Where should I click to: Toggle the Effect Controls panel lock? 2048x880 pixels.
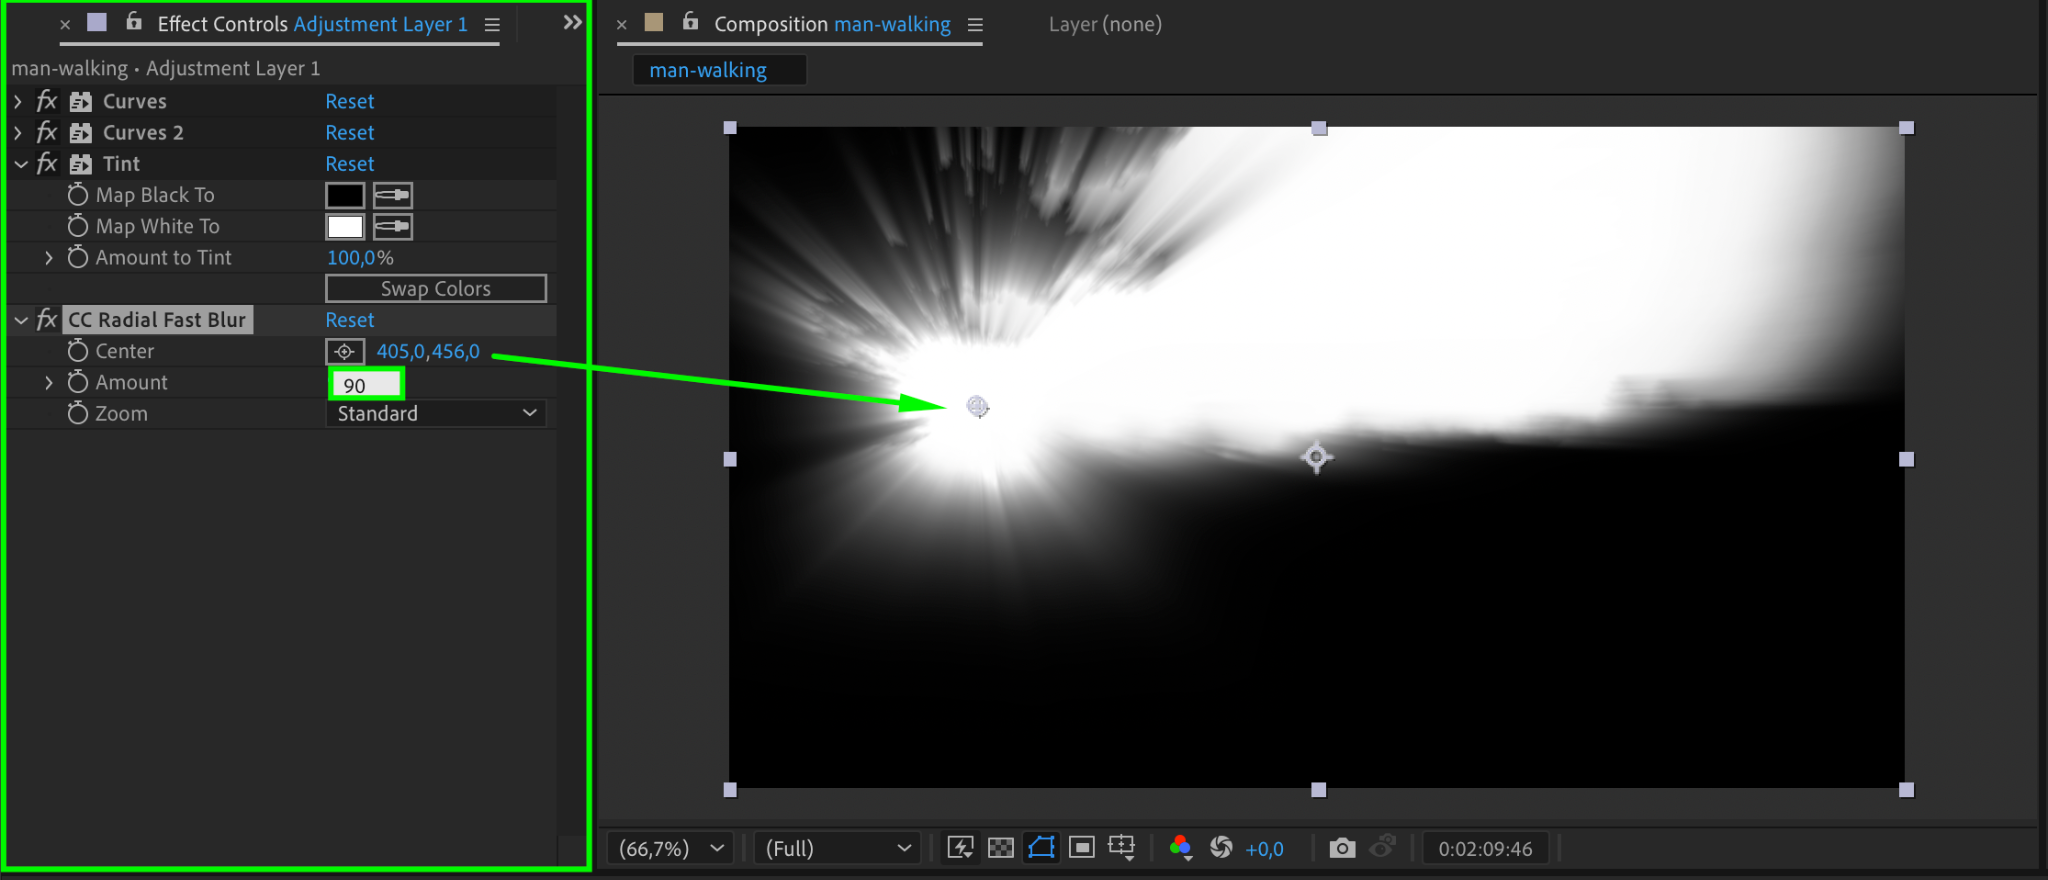point(134,21)
